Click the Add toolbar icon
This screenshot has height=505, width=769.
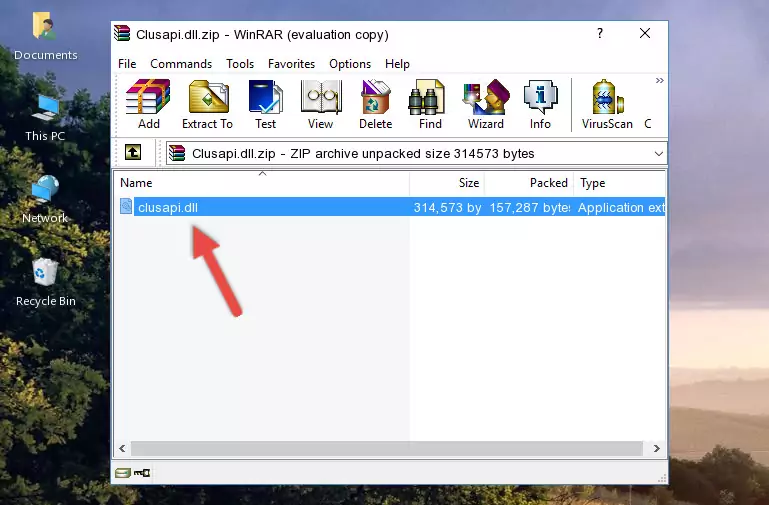pos(148,104)
